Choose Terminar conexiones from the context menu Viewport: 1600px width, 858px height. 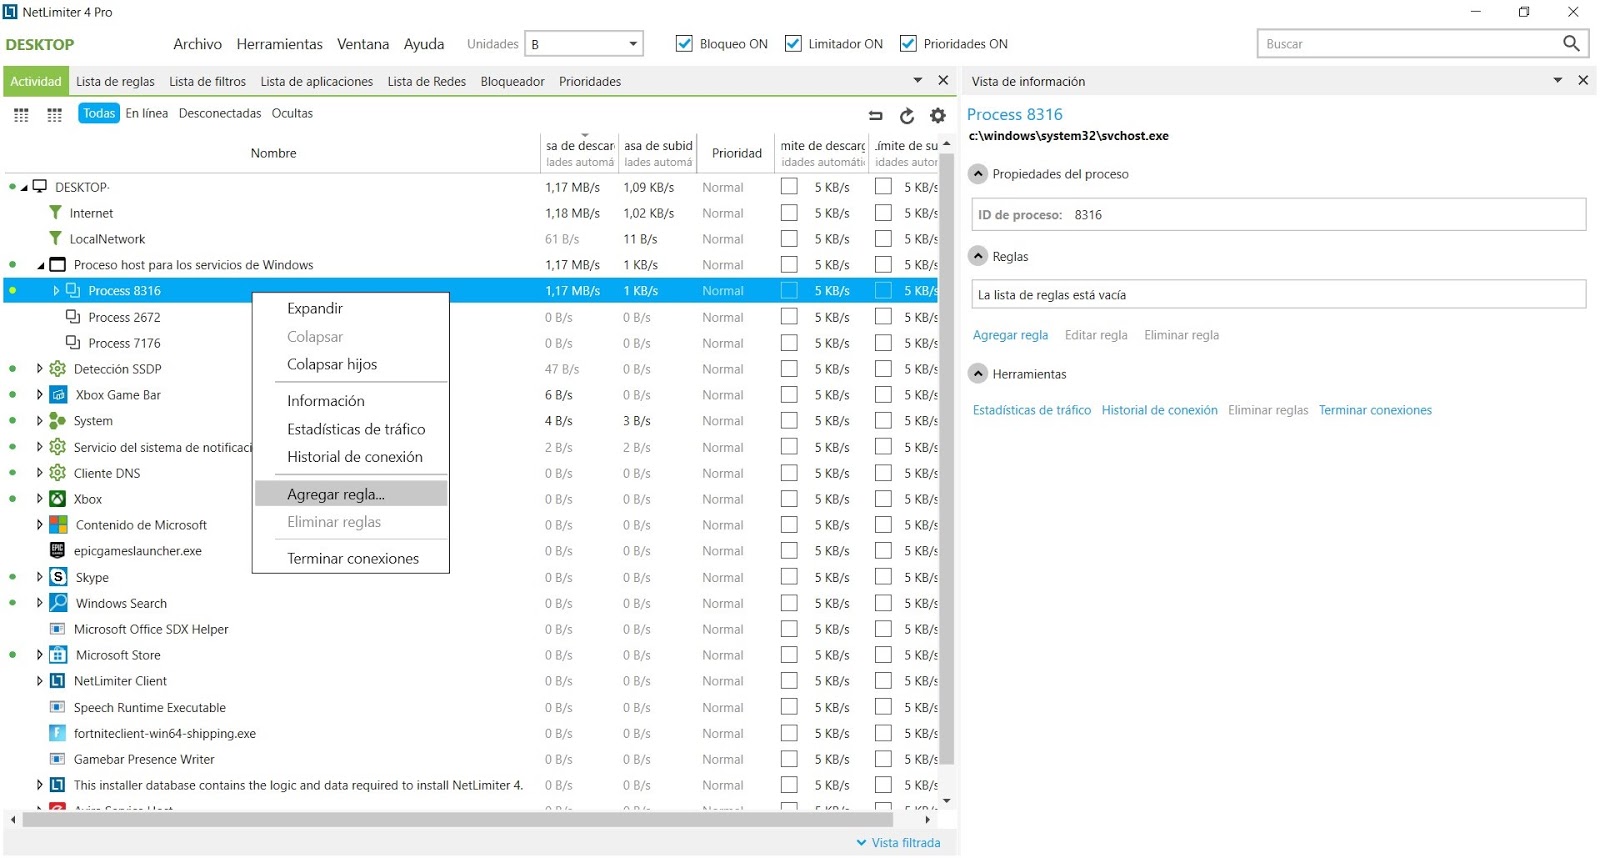(x=351, y=558)
